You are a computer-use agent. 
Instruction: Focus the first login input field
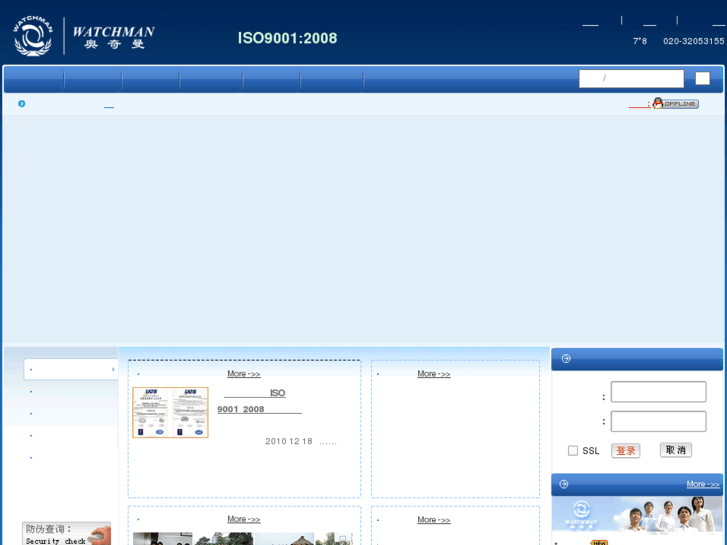658,392
